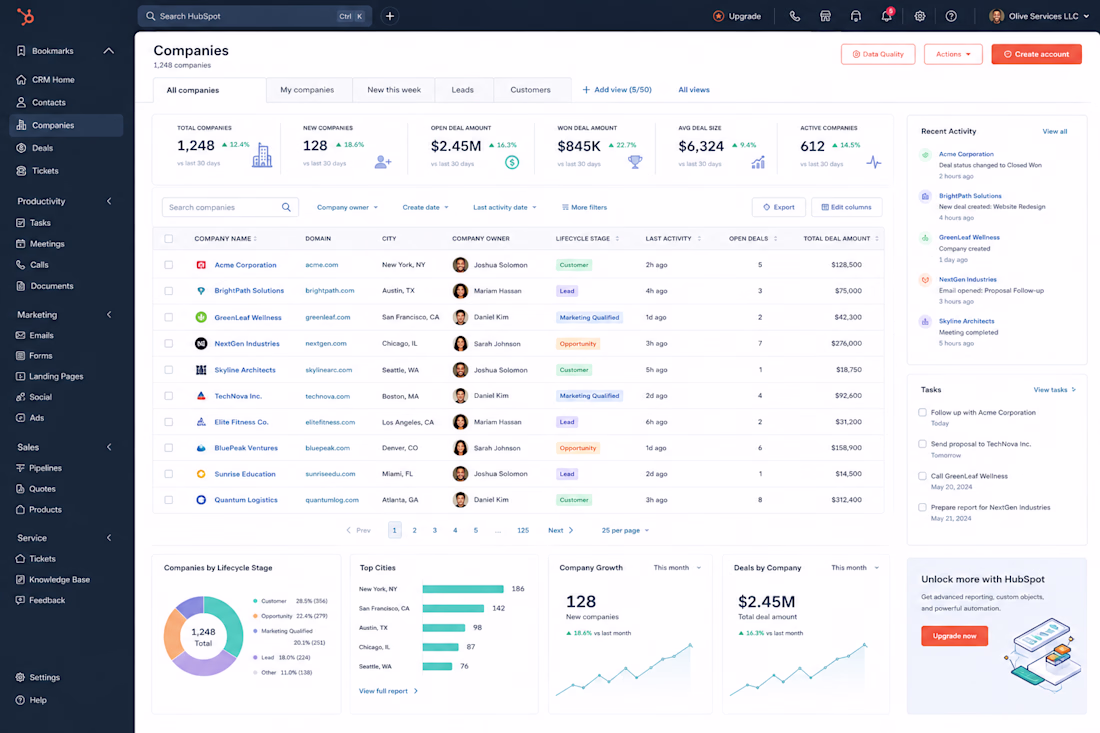
Task: Collapse the Sales section
Action: click(109, 448)
